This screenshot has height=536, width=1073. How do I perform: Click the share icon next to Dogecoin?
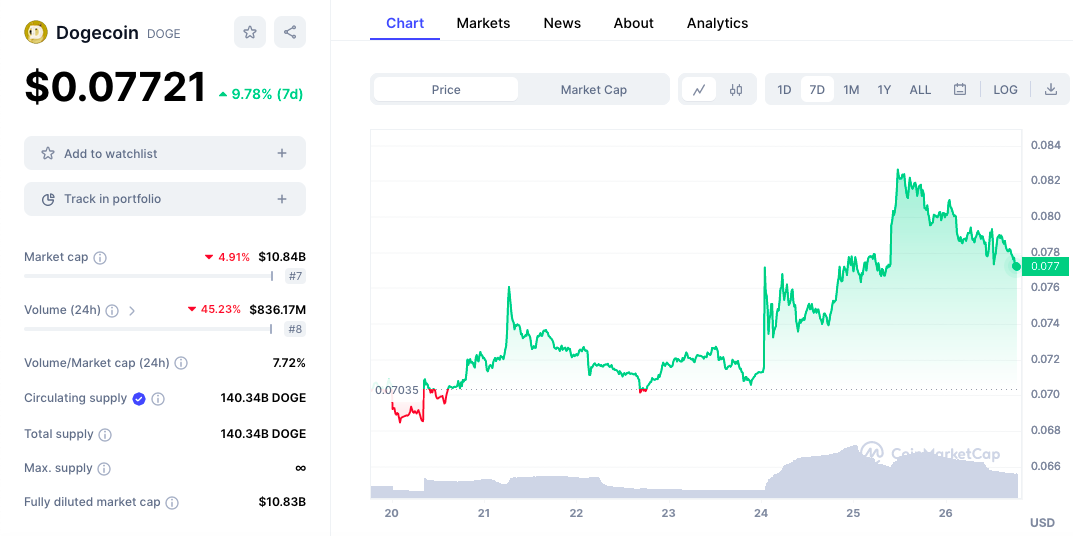click(290, 32)
